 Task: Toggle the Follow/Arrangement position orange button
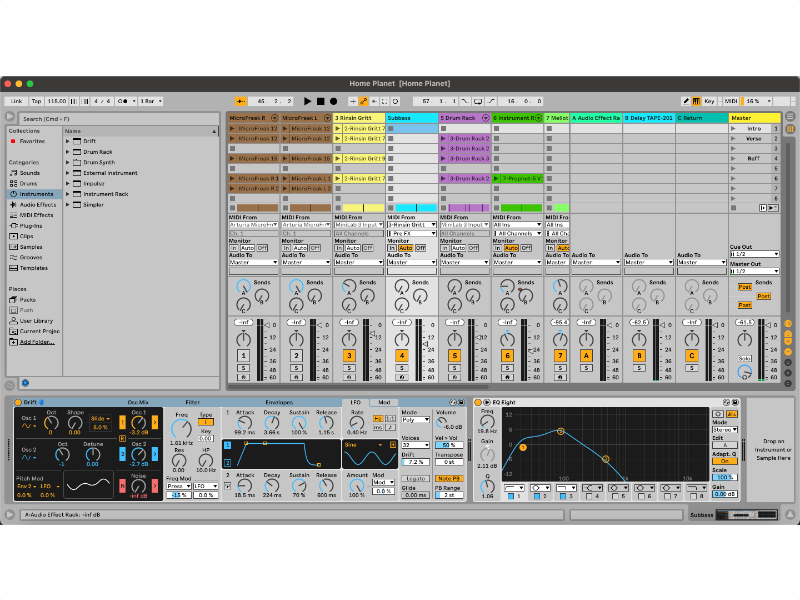241,101
